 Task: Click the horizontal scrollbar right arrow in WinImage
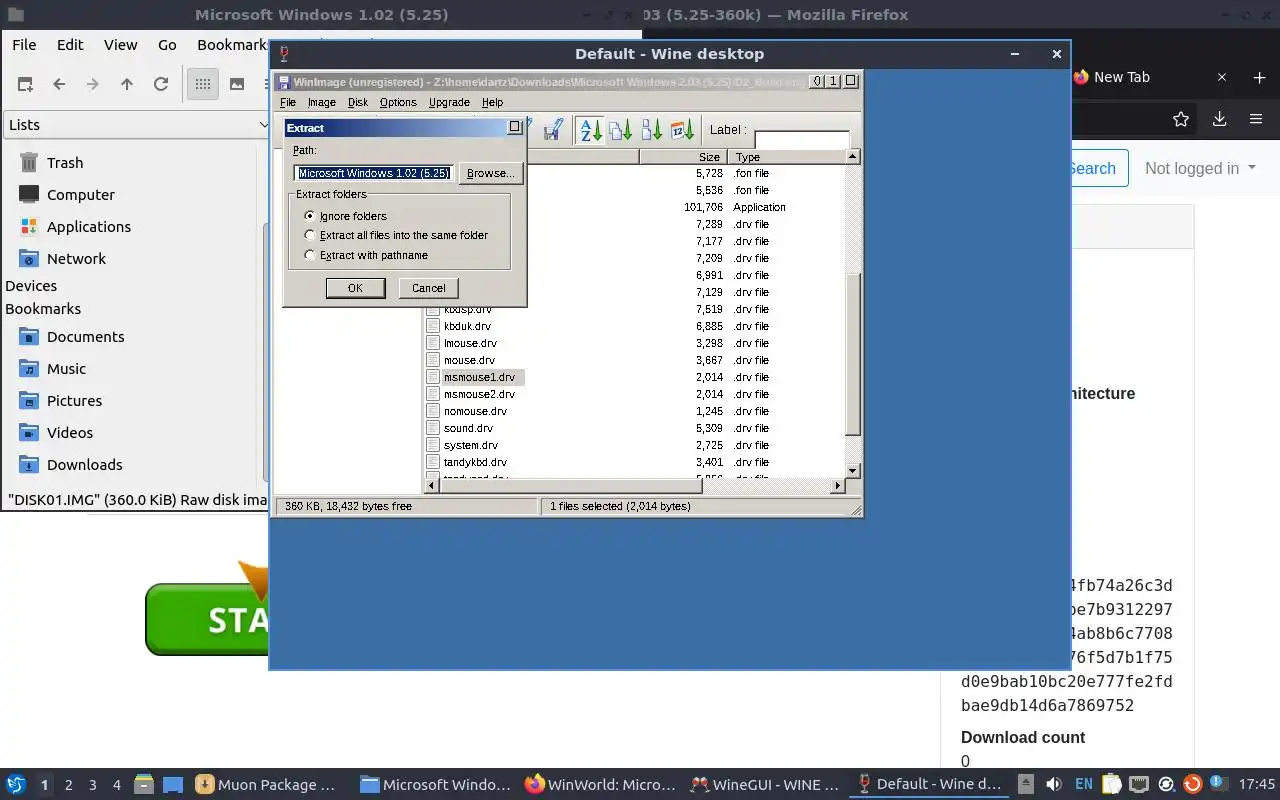tap(838, 486)
